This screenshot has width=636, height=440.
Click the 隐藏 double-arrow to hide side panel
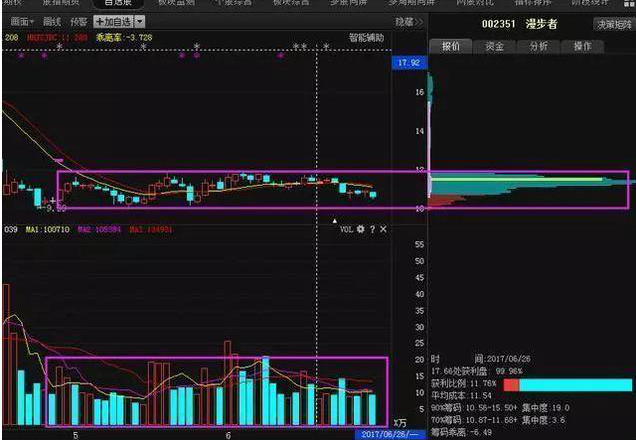(404, 20)
